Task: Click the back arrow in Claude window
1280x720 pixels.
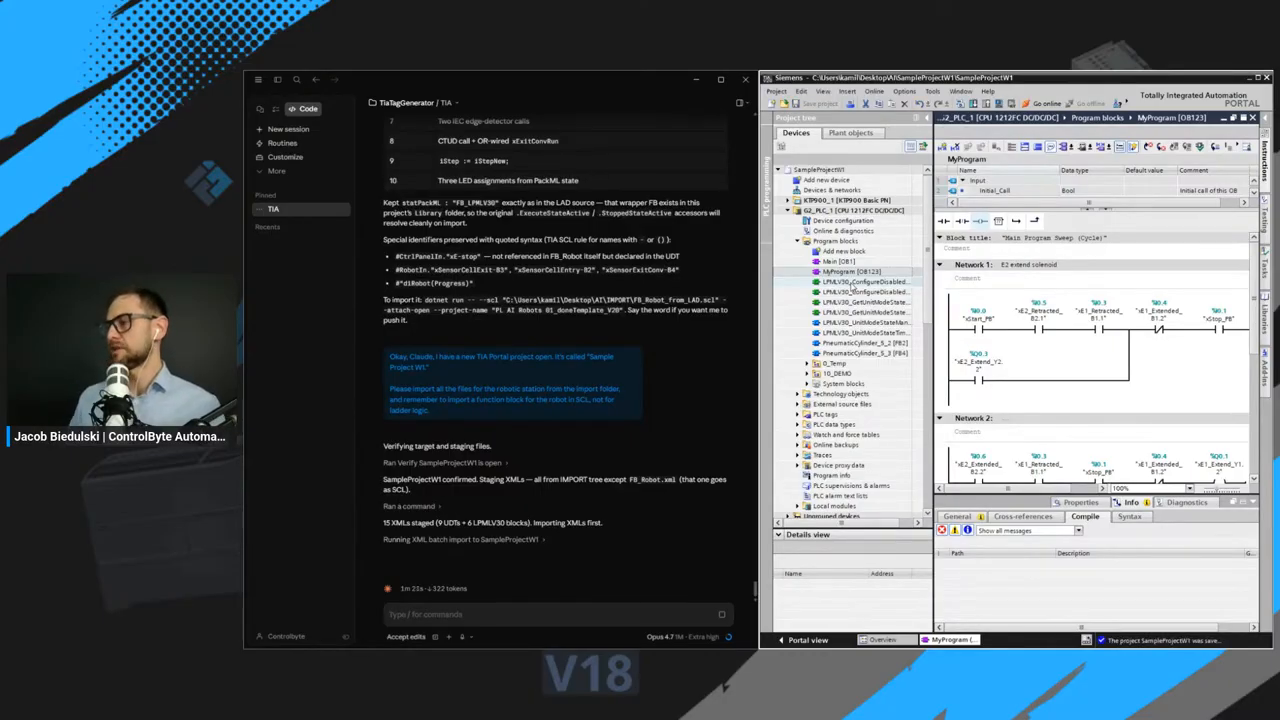Action: pos(316,80)
